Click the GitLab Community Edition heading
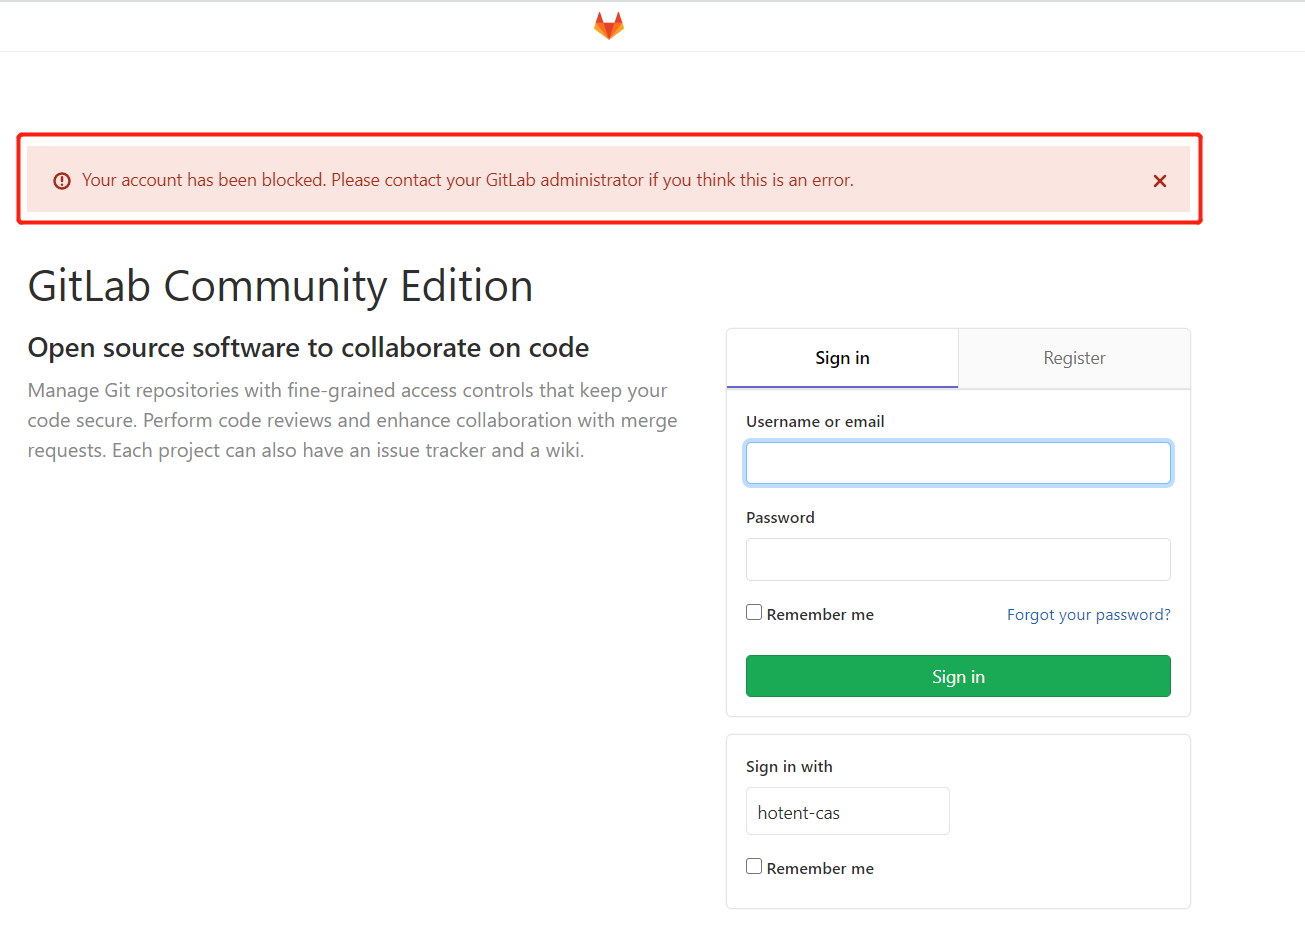 pos(280,286)
